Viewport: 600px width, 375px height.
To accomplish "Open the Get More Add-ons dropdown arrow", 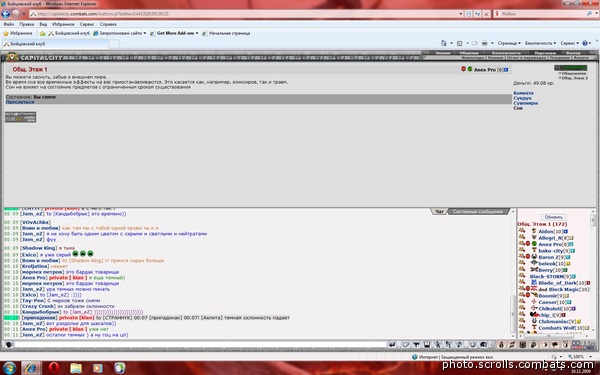I will click(x=197, y=33).
